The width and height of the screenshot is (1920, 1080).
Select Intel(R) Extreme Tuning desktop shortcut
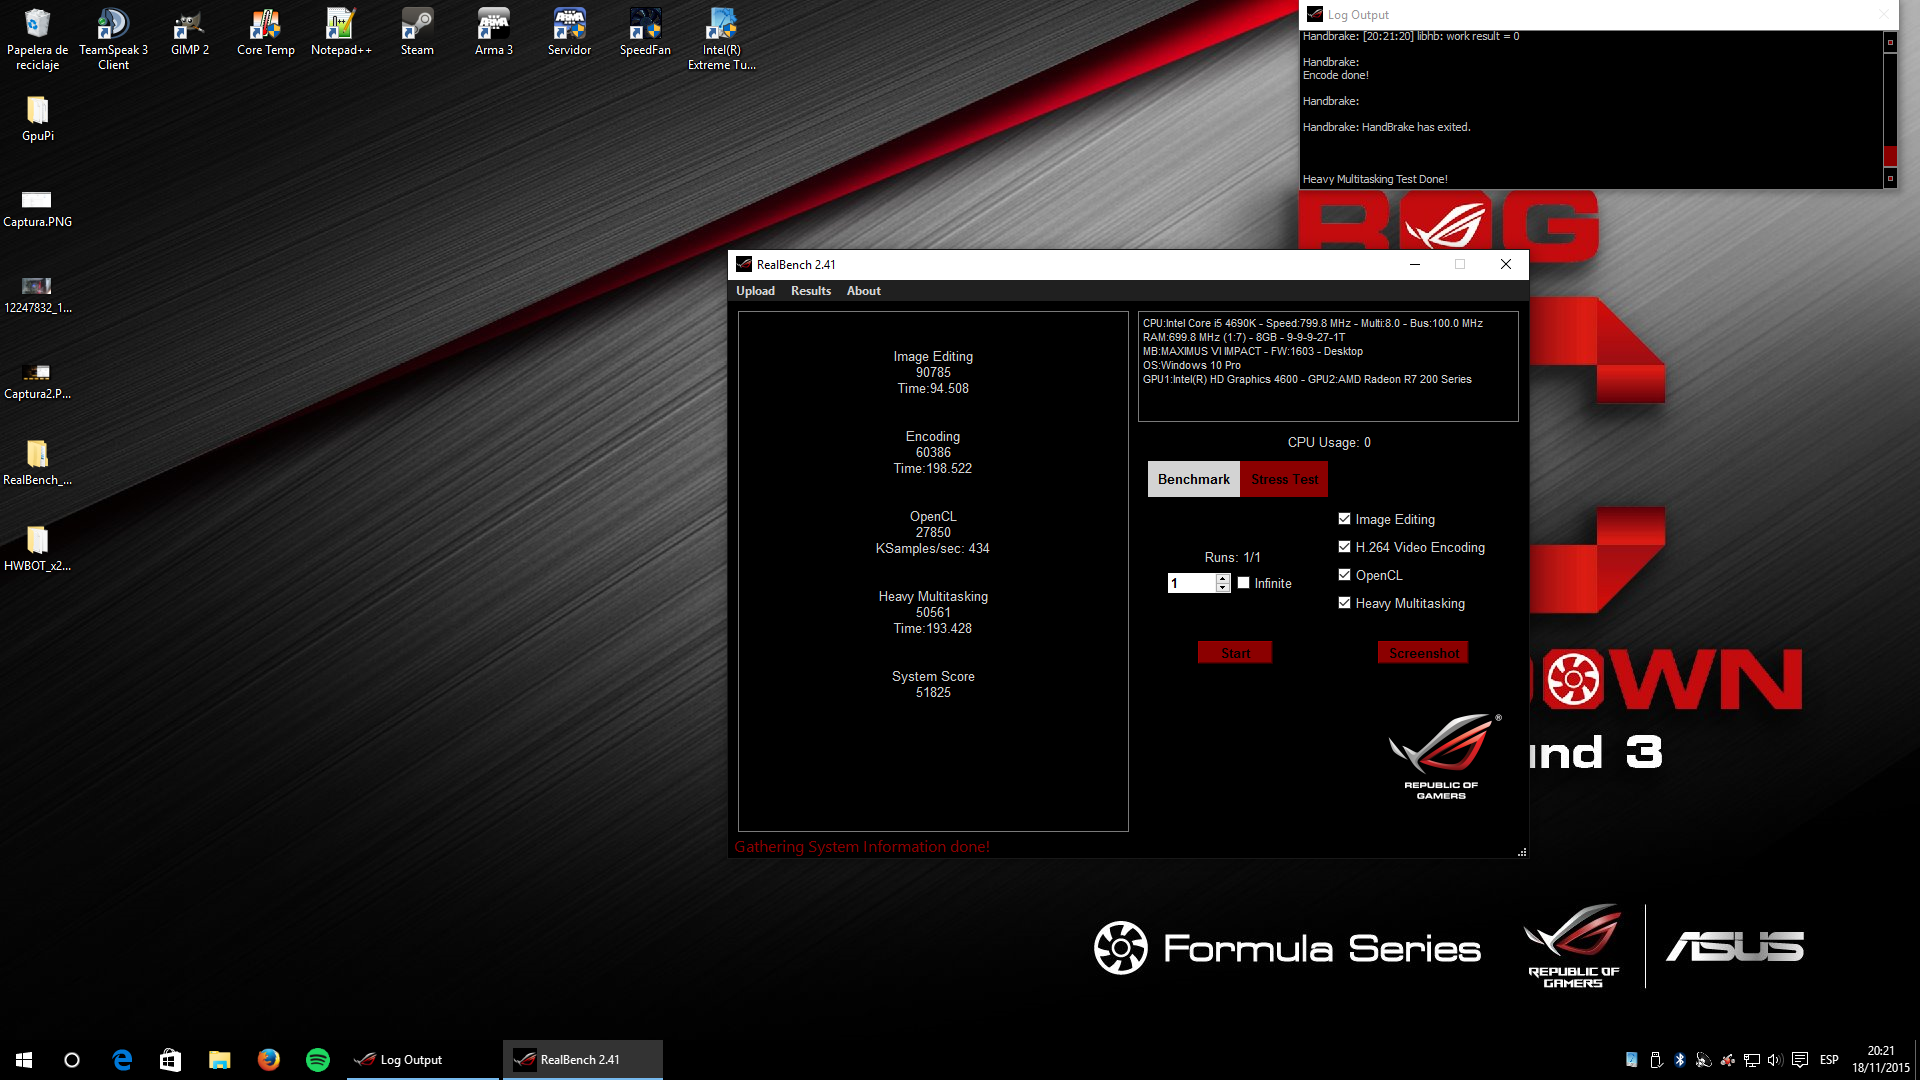[721, 40]
